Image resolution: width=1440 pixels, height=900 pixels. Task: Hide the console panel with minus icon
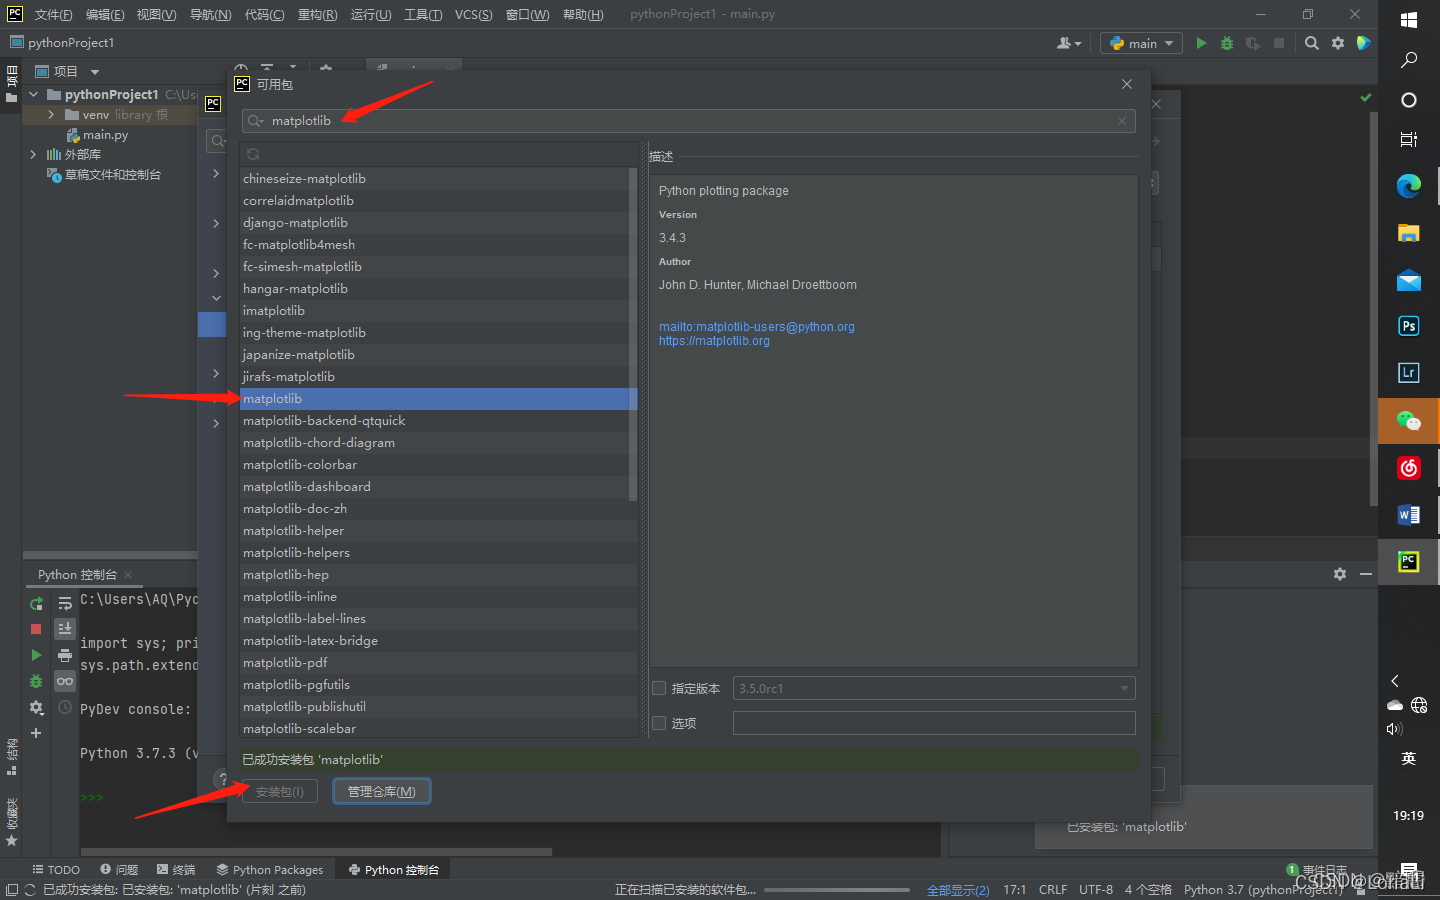click(1366, 574)
